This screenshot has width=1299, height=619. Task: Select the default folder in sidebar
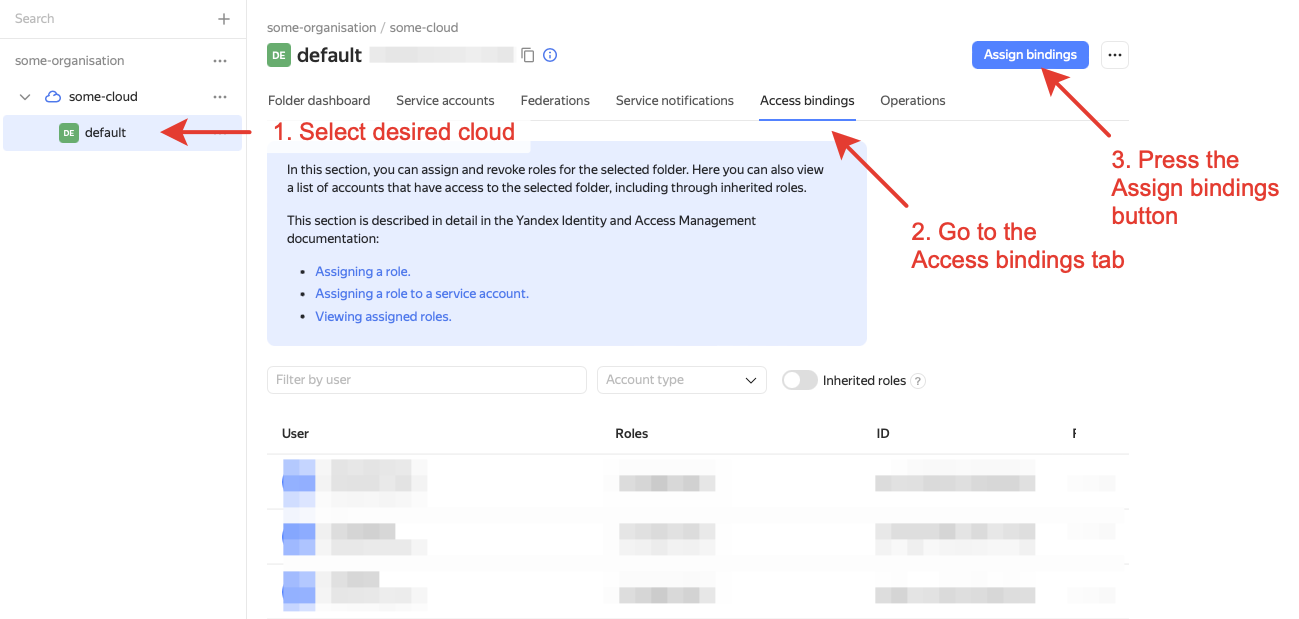(x=105, y=132)
